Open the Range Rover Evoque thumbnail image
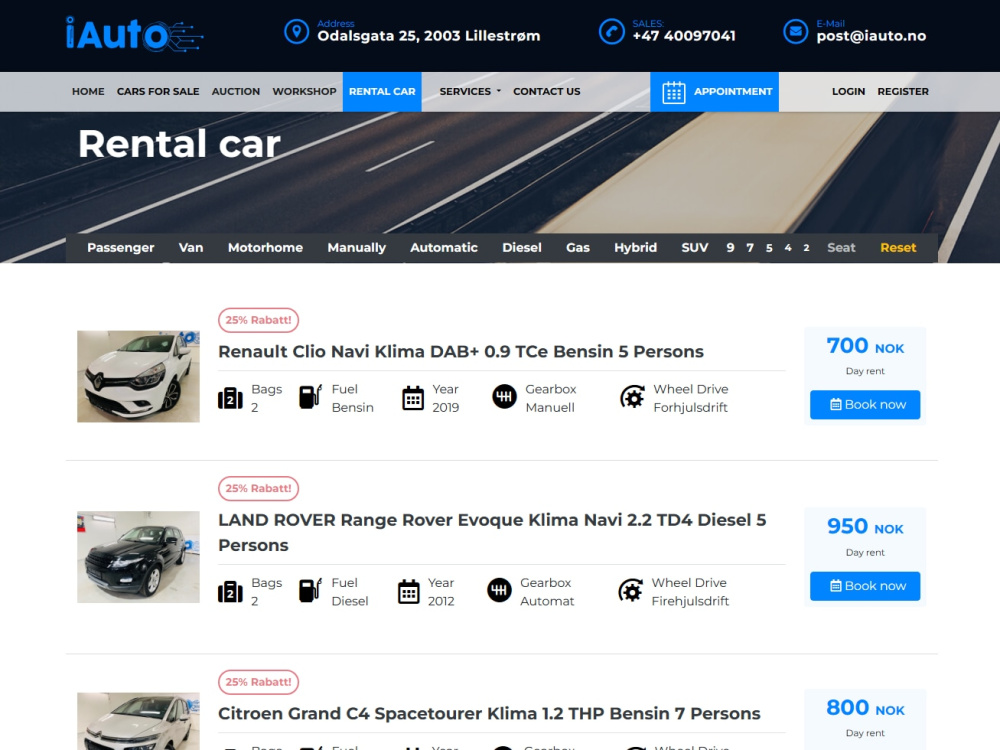Image resolution: width=1000 pixels, height=750 pixels. pyautogui.click(x=138, y=557)
